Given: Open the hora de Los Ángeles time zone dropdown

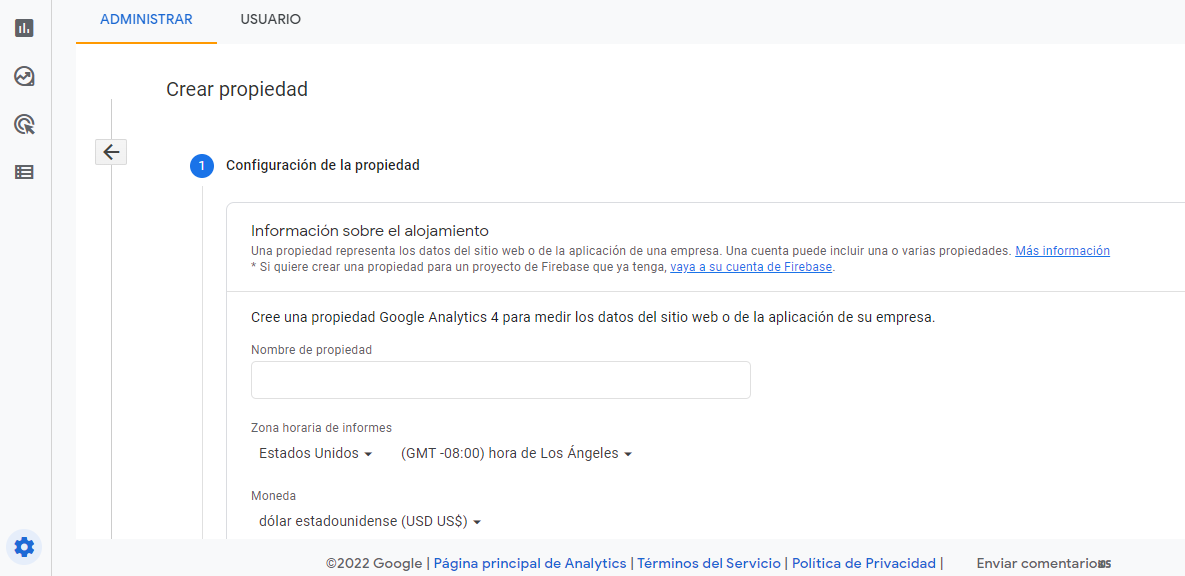Looking at the screenshot, I should pyautogui.click(x=516, y=454).
